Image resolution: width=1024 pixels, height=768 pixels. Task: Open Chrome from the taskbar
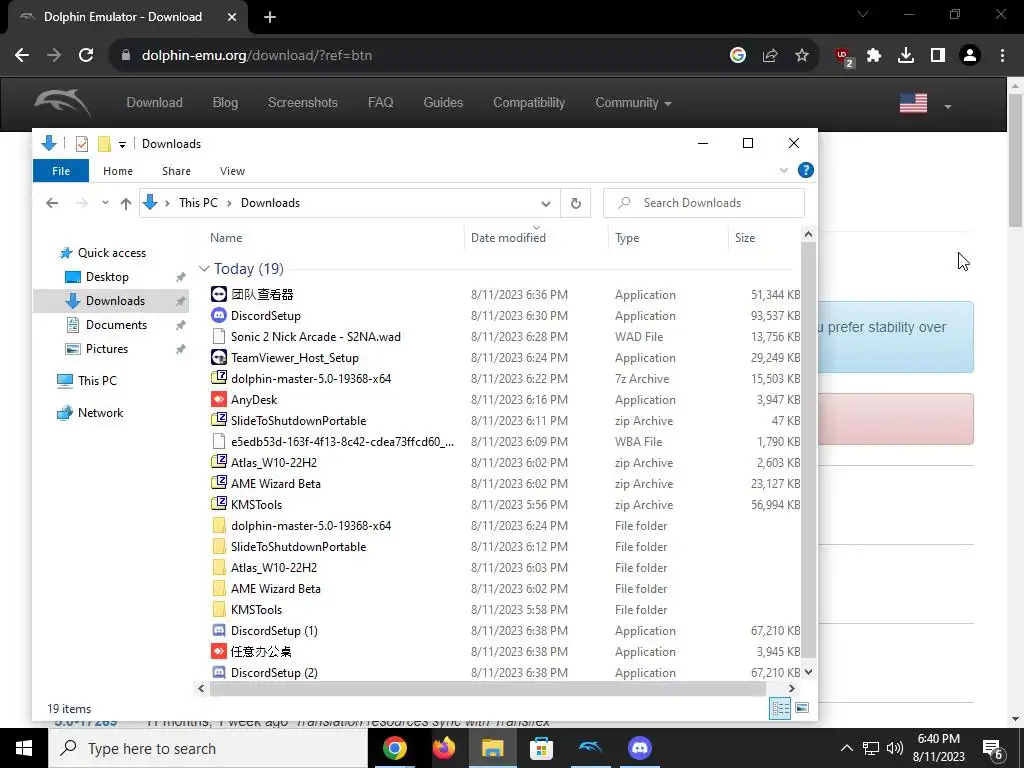click(x=394, y=748)
